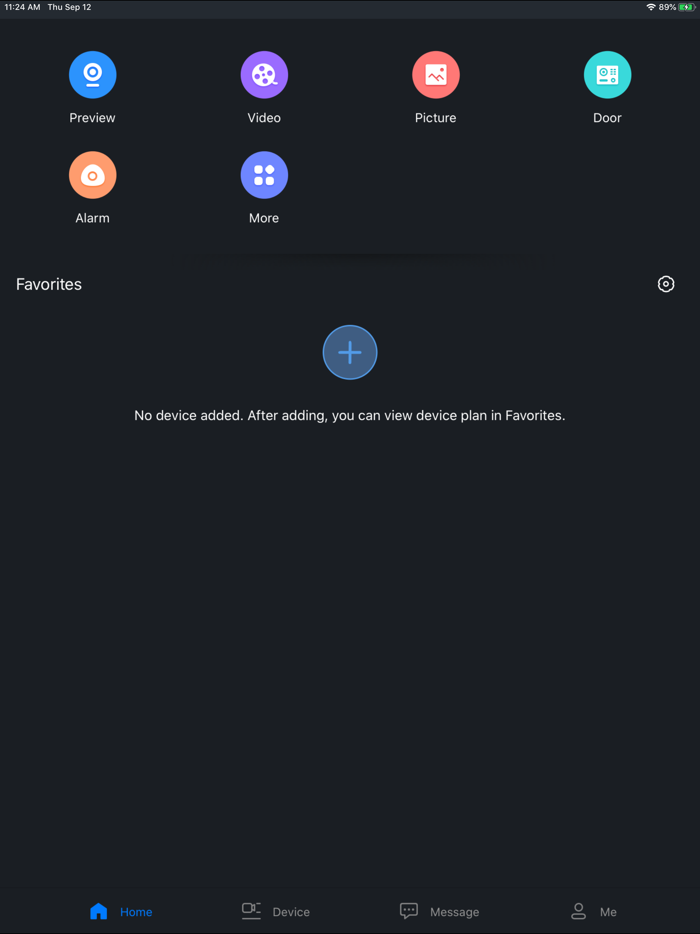Select the orange Alarm icon
The image size is (700, 934).
point(92,175)
